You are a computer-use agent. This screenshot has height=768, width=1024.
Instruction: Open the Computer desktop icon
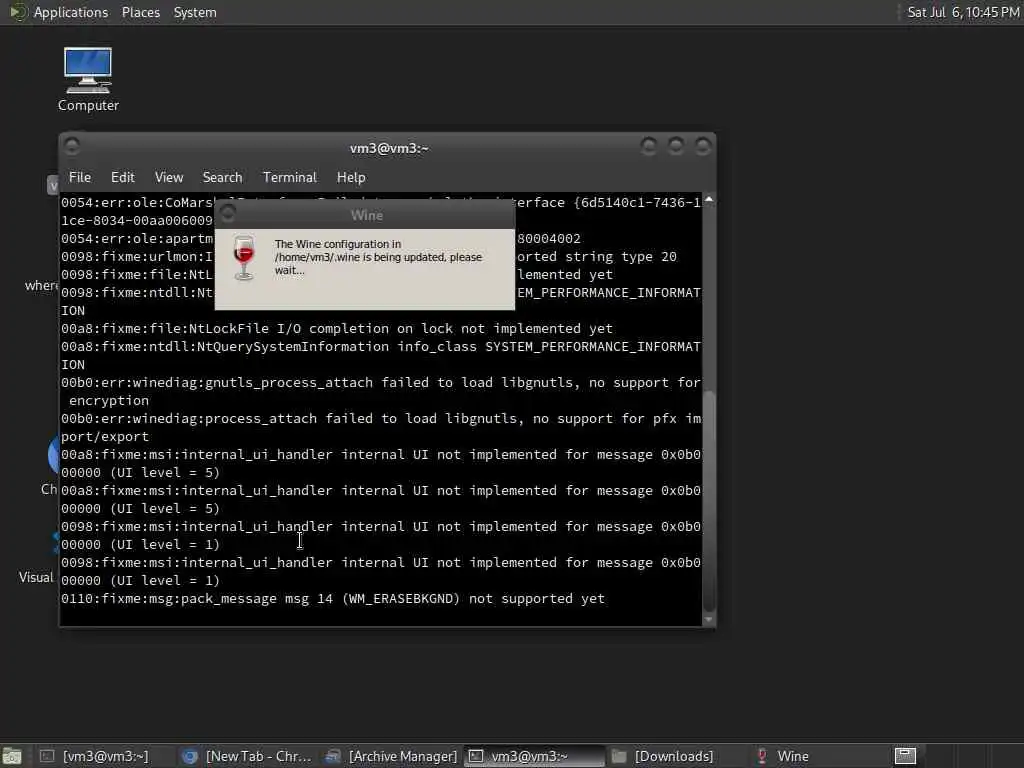(x=88, y=79)
